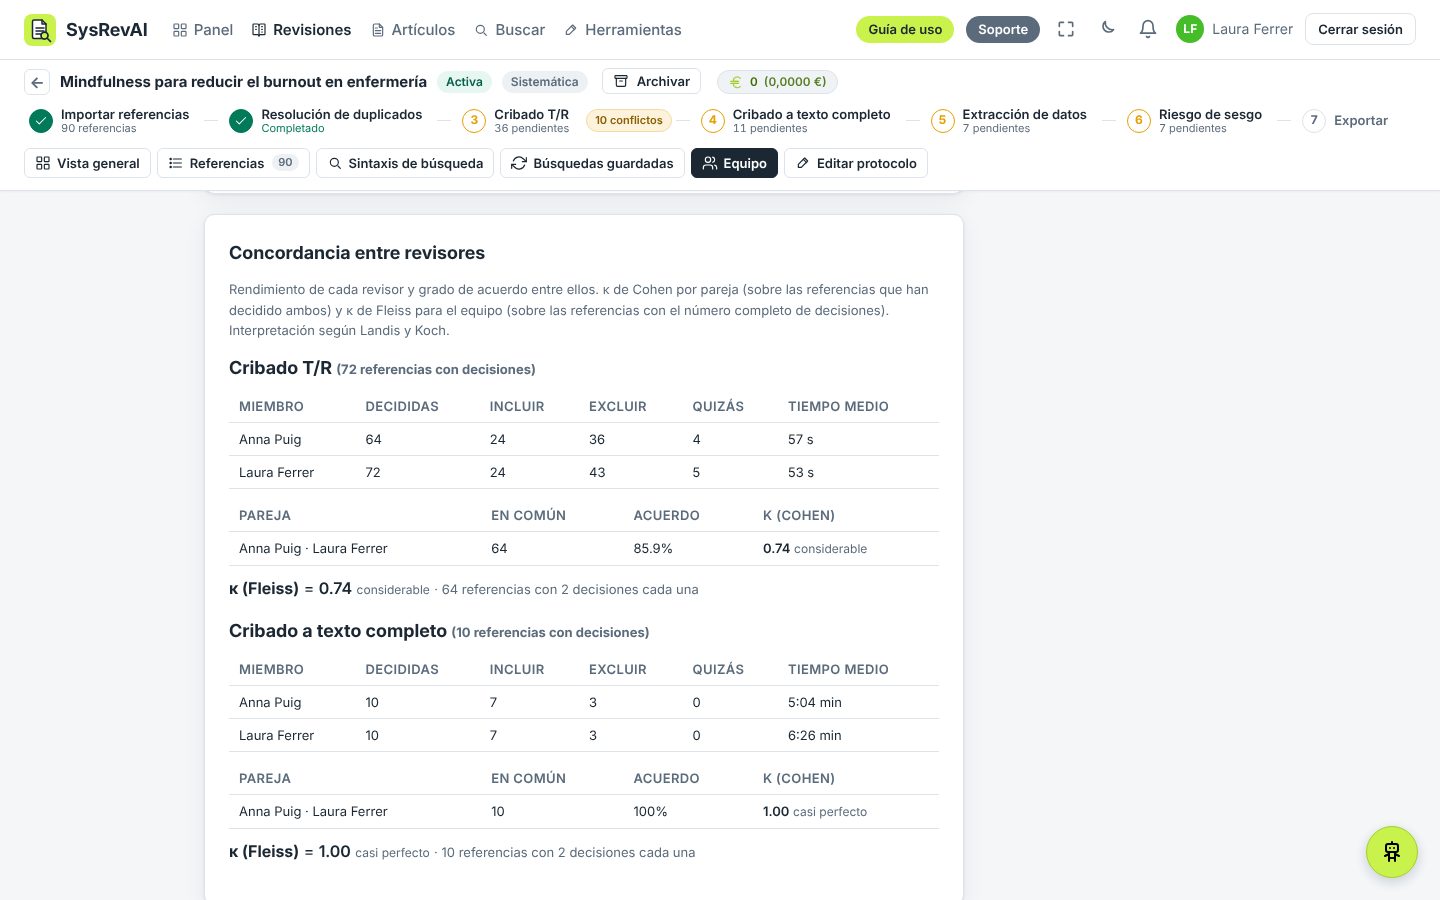Viewport: 1440px width, 900px height.
Task: Go to step 4 Cribado a texto completo
Action: point(796,121)
